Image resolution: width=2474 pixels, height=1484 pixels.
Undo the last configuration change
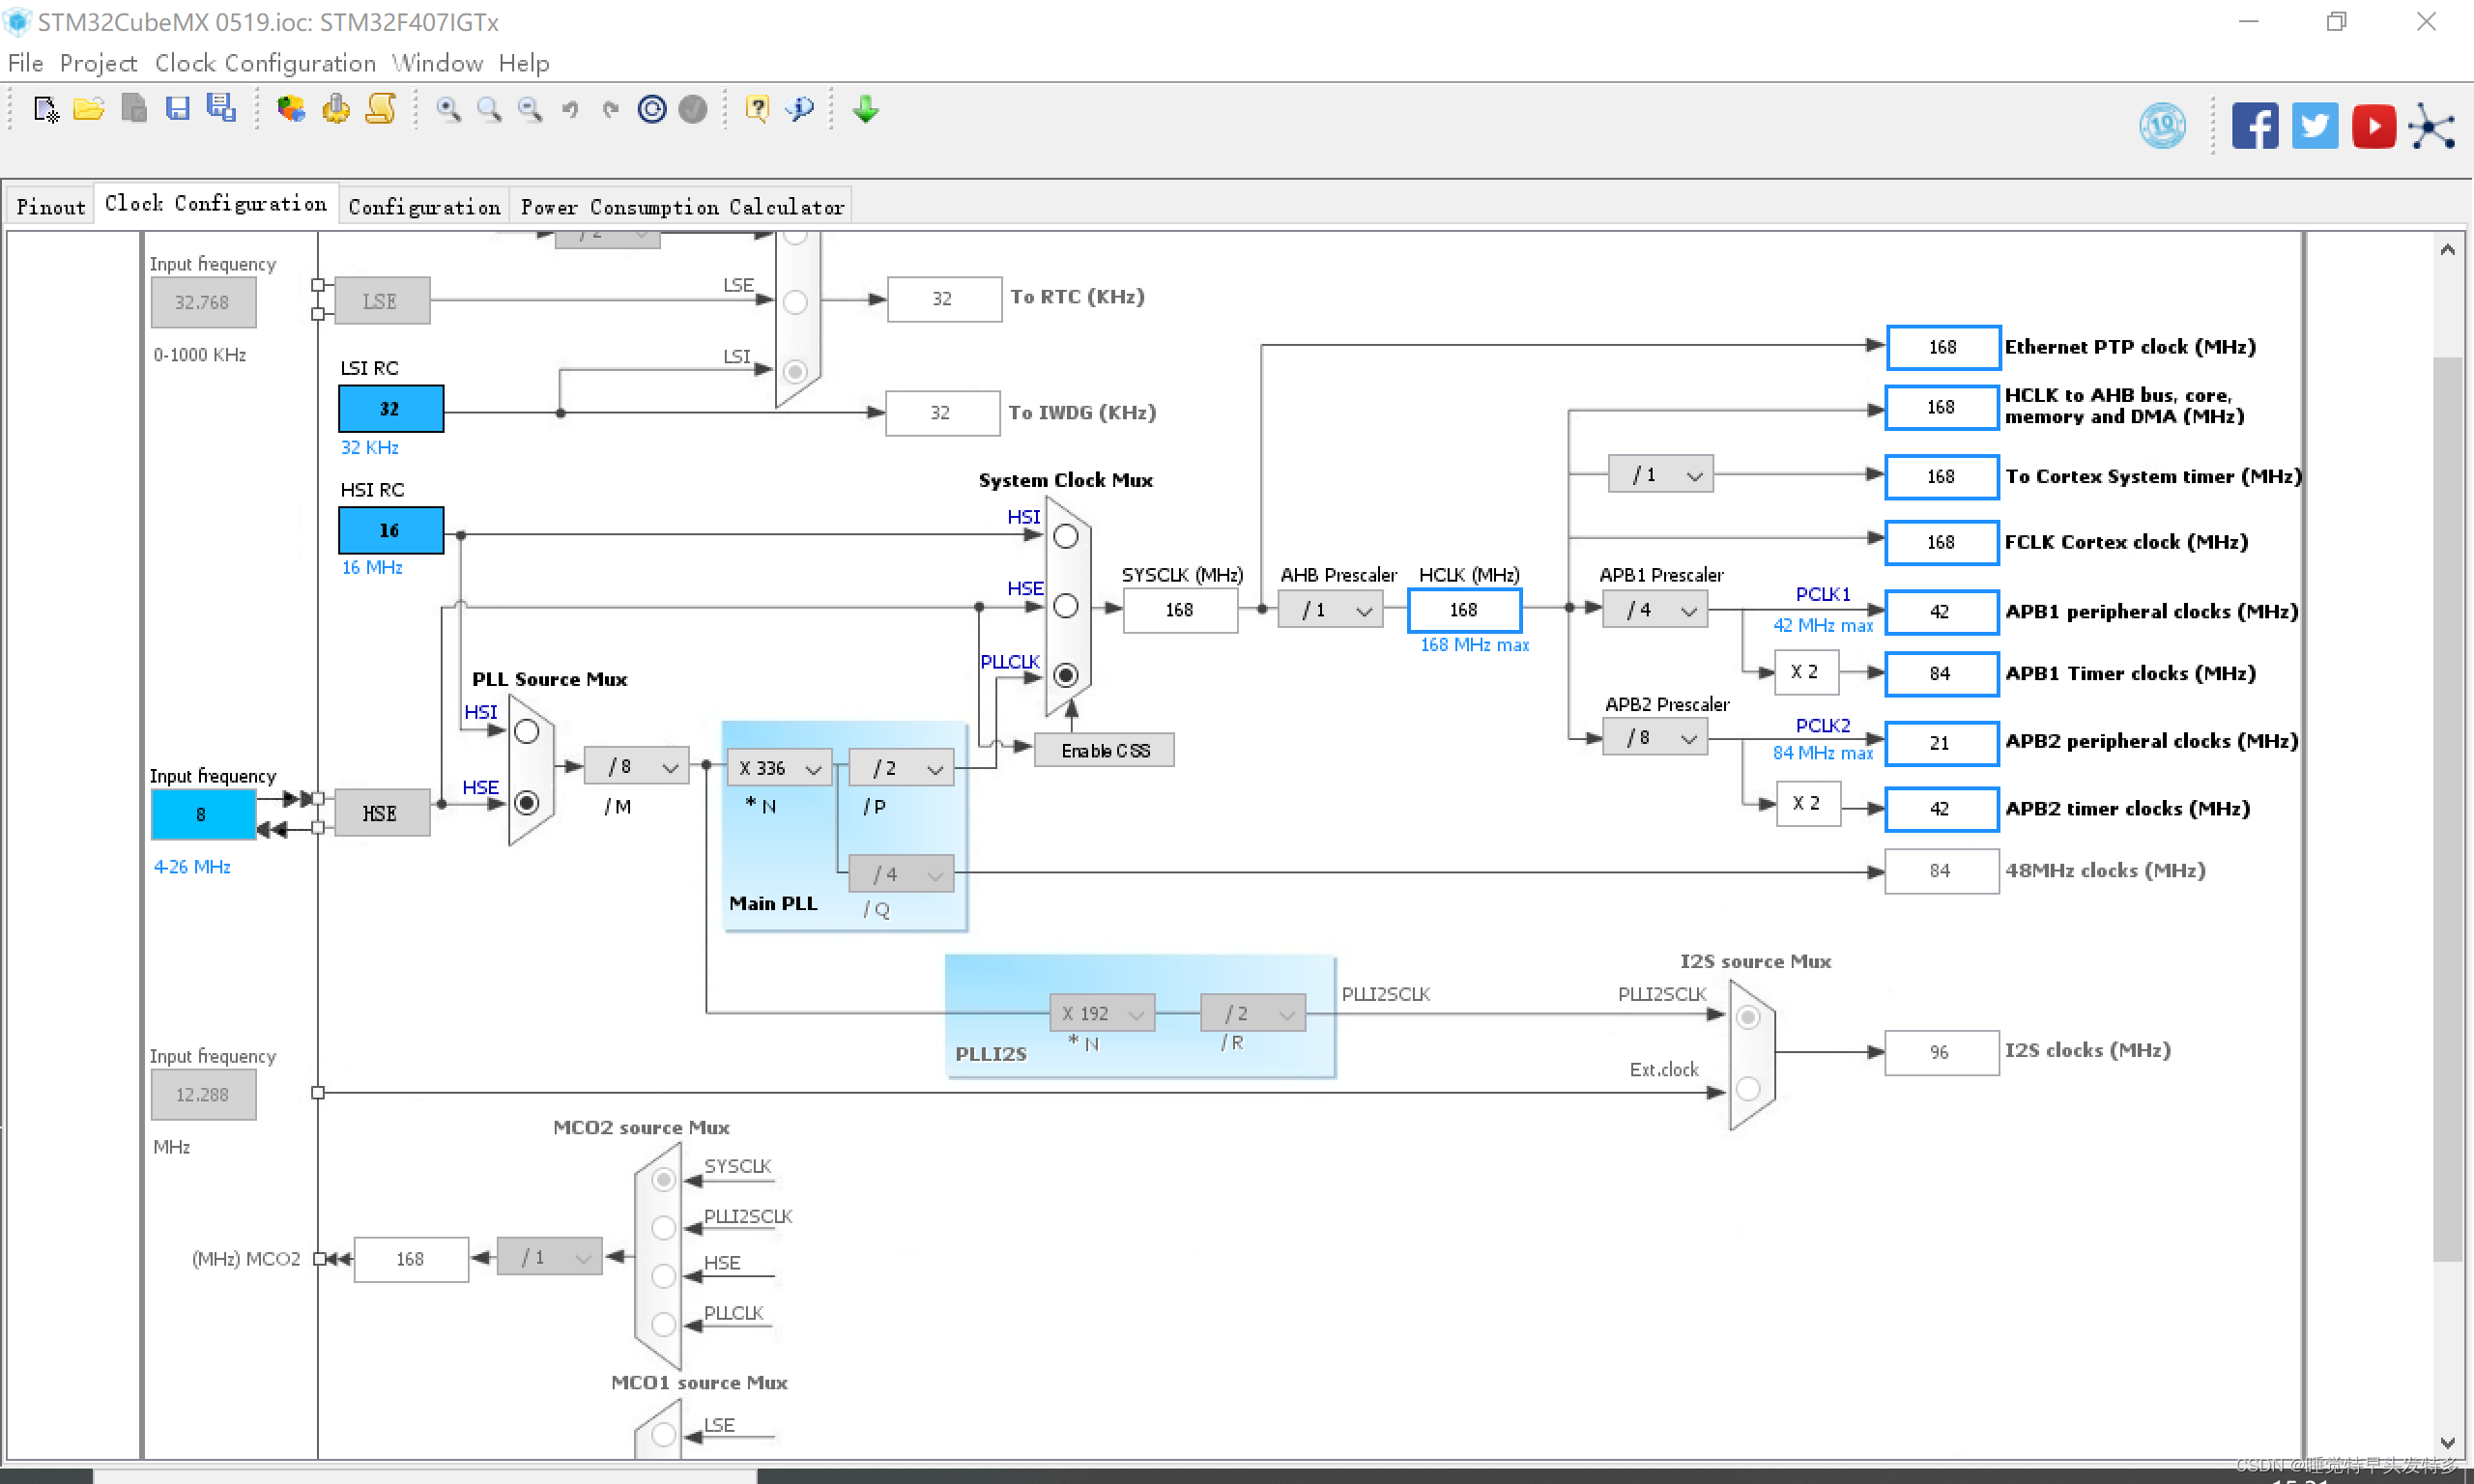tap(571, 109)
